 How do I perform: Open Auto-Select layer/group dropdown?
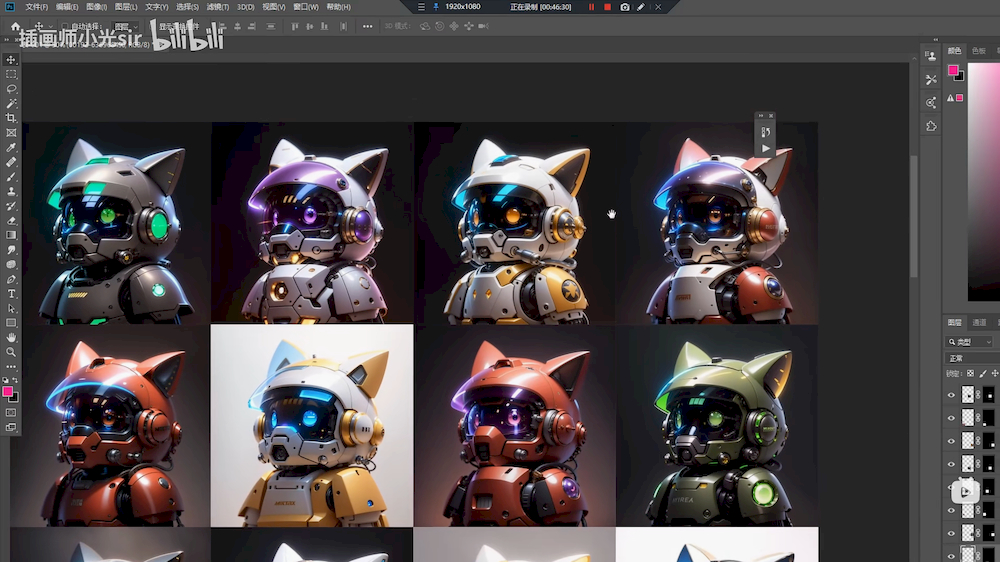tap(125, 27)
